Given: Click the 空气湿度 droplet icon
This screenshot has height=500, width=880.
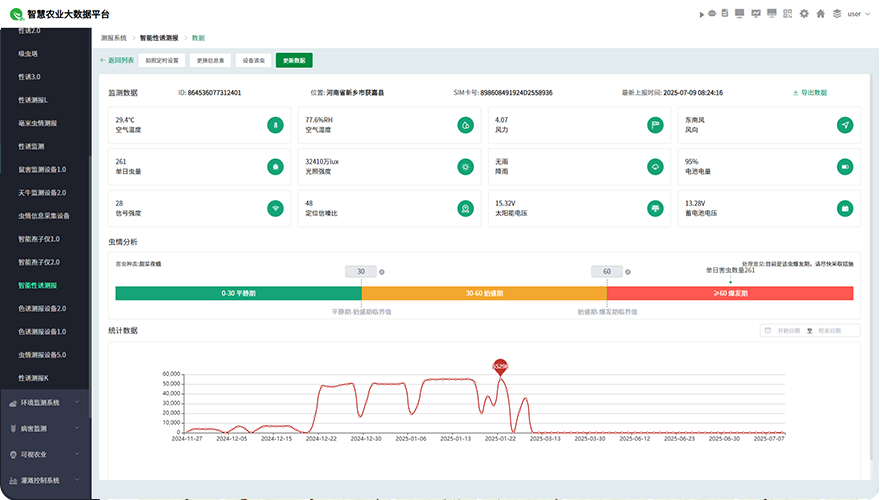Looking at the screenshot, I should coord(464,125).
